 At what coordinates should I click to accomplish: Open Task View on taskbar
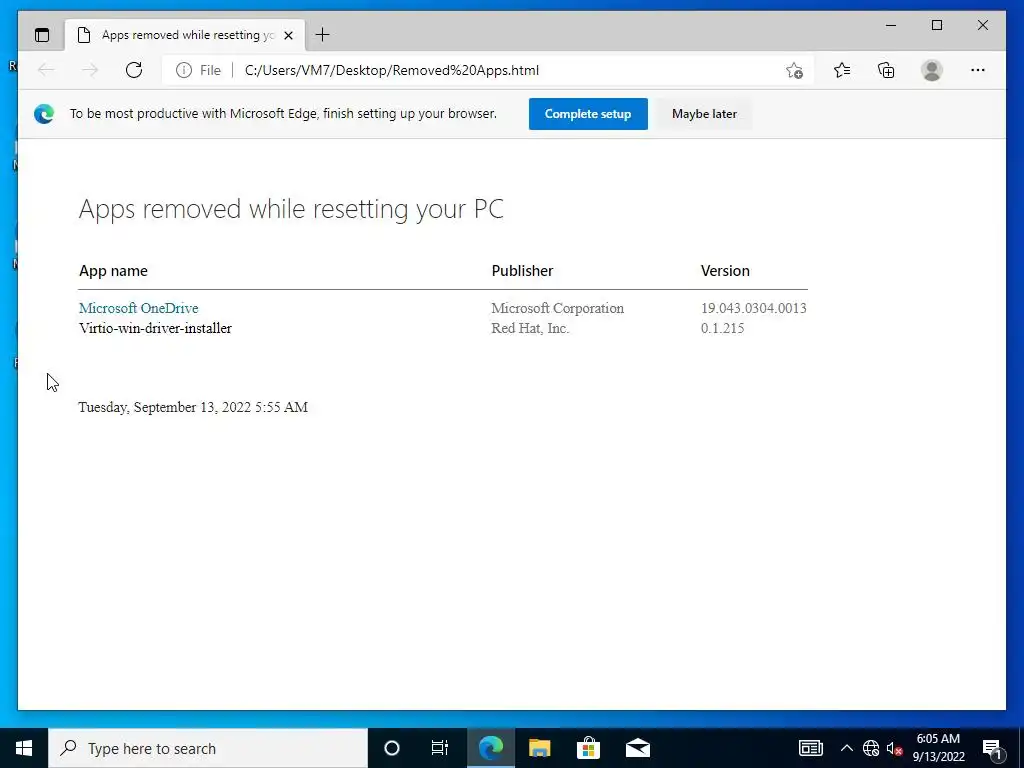pos(440,748)
